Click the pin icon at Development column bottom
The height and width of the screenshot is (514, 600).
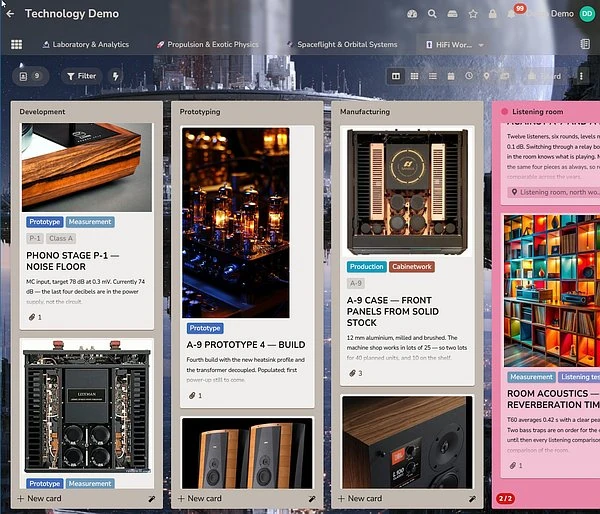click(x=152, y=499)
